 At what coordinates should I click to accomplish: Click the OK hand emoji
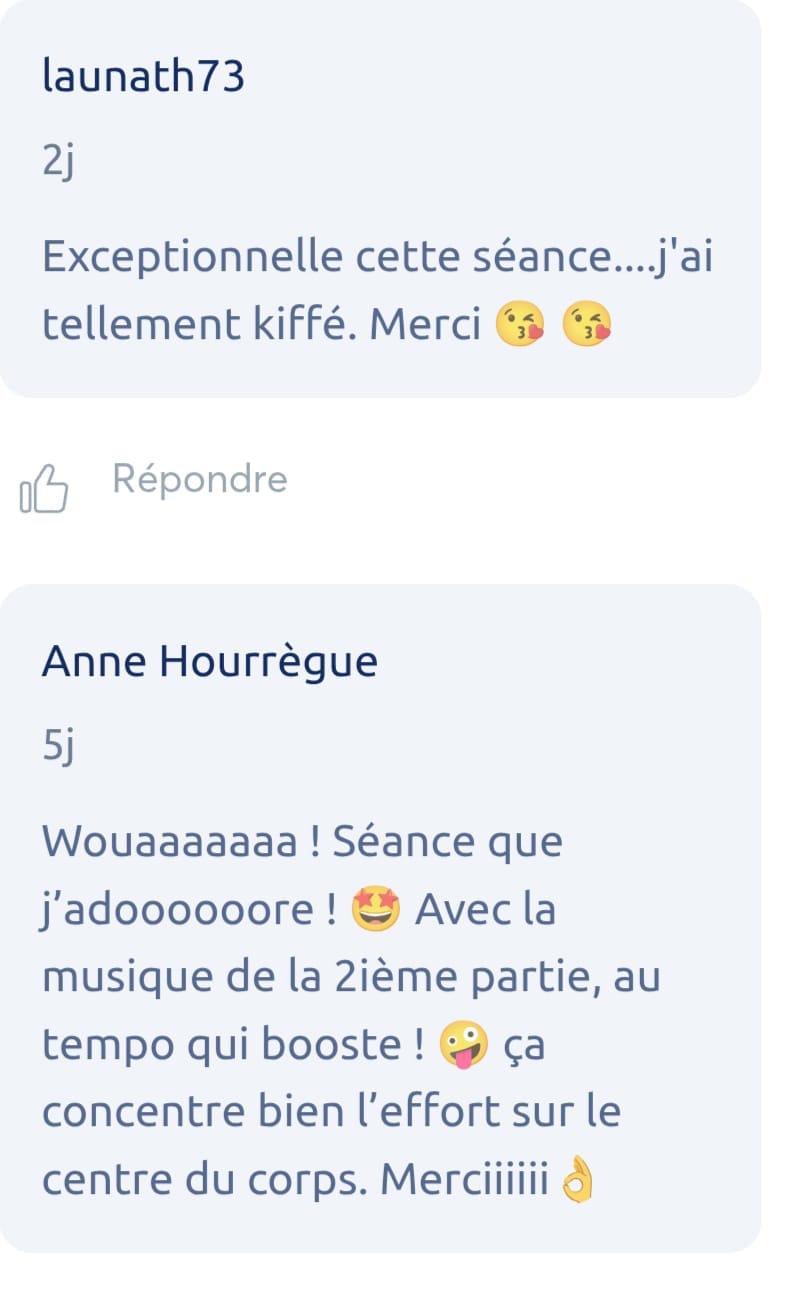pyautogui.click(x=578, y=1182)
